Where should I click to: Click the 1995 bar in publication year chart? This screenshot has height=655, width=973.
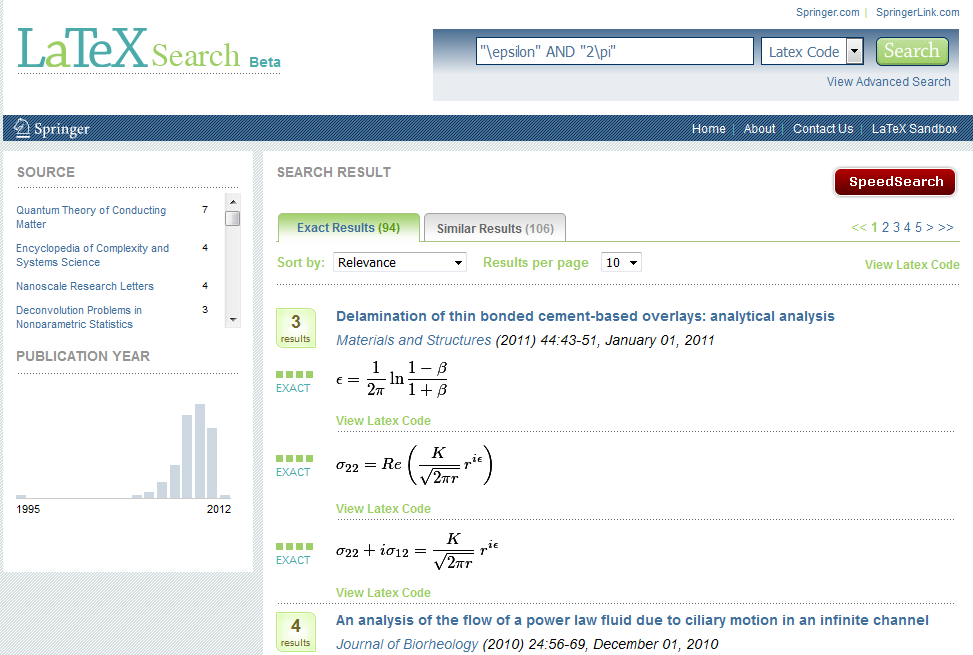point(21,496)
